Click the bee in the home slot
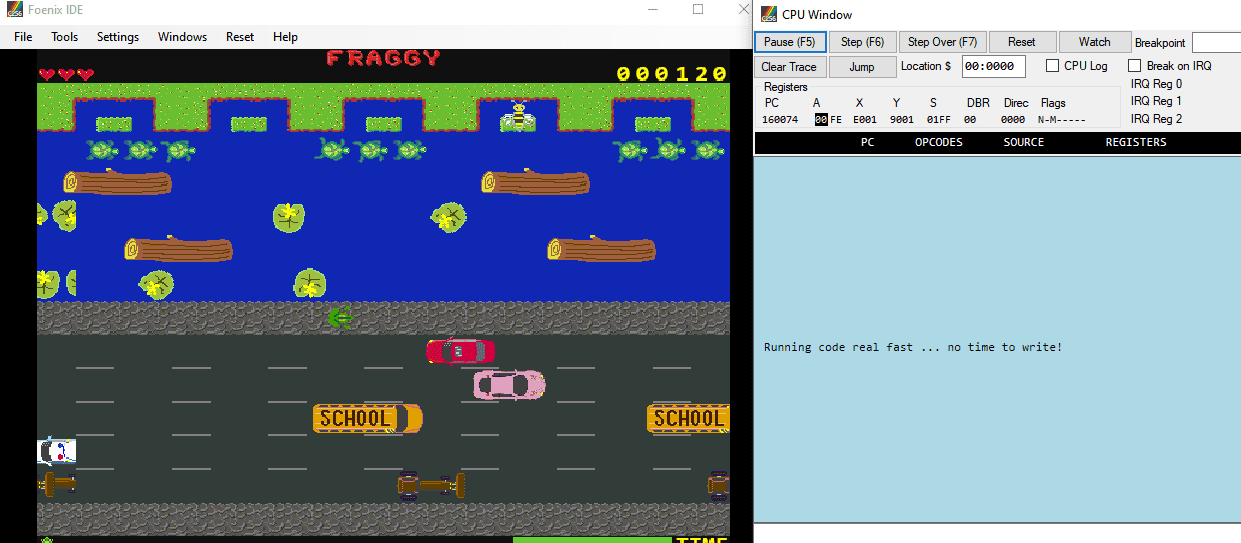Image resolution: width=1241 pixels, height=543 pixels. pos(518,116)
